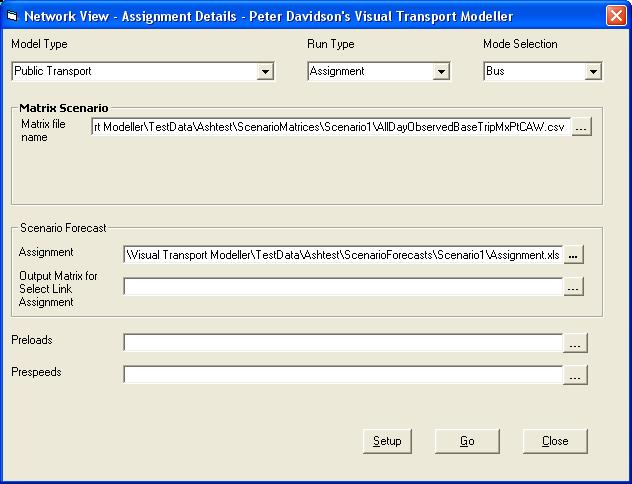Click the Mode Selection label
The height and width of the screenshot is (484, 632).
pos(520,44)
